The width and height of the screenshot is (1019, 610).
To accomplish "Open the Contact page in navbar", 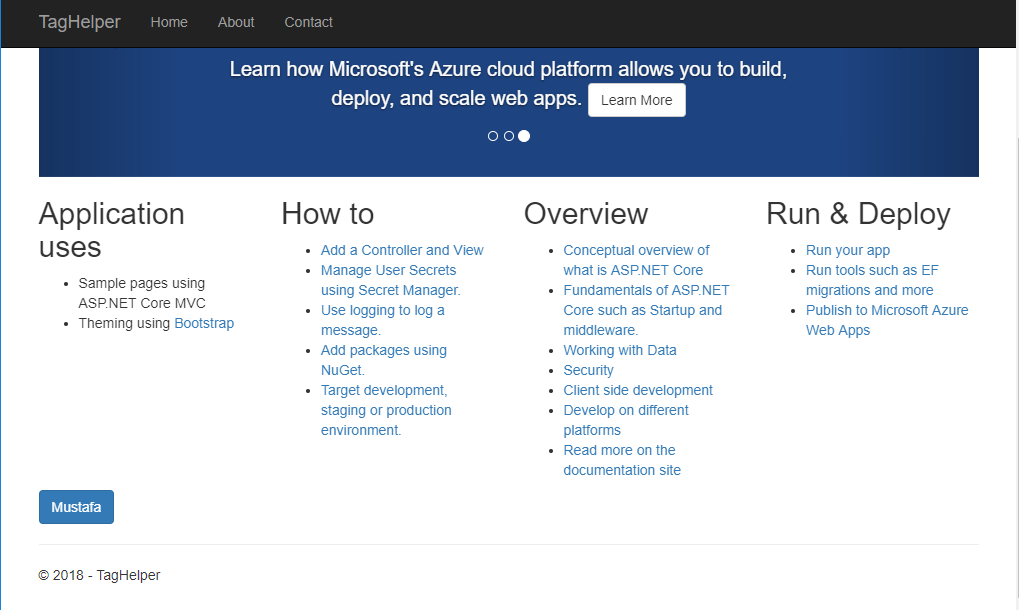I will tap(309, 22).
